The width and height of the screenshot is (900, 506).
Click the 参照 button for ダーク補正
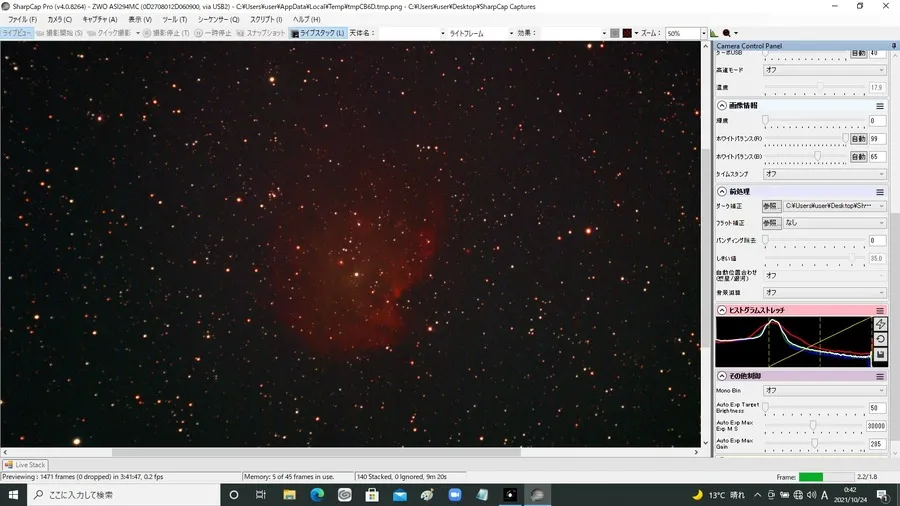770,206
